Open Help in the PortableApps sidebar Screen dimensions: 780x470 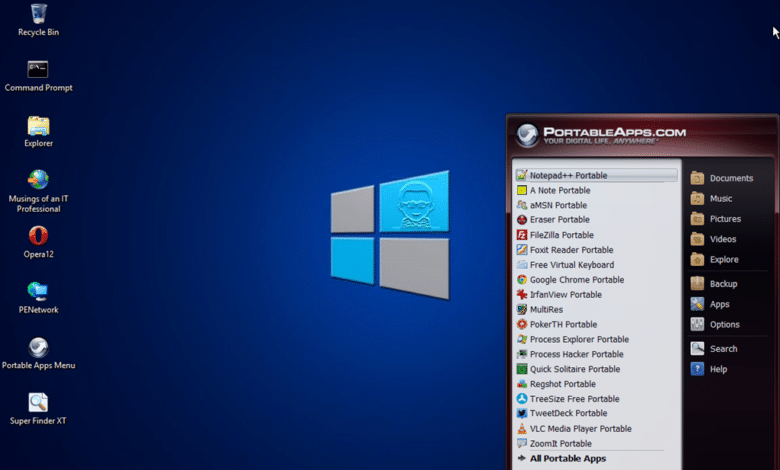point(709,370)
